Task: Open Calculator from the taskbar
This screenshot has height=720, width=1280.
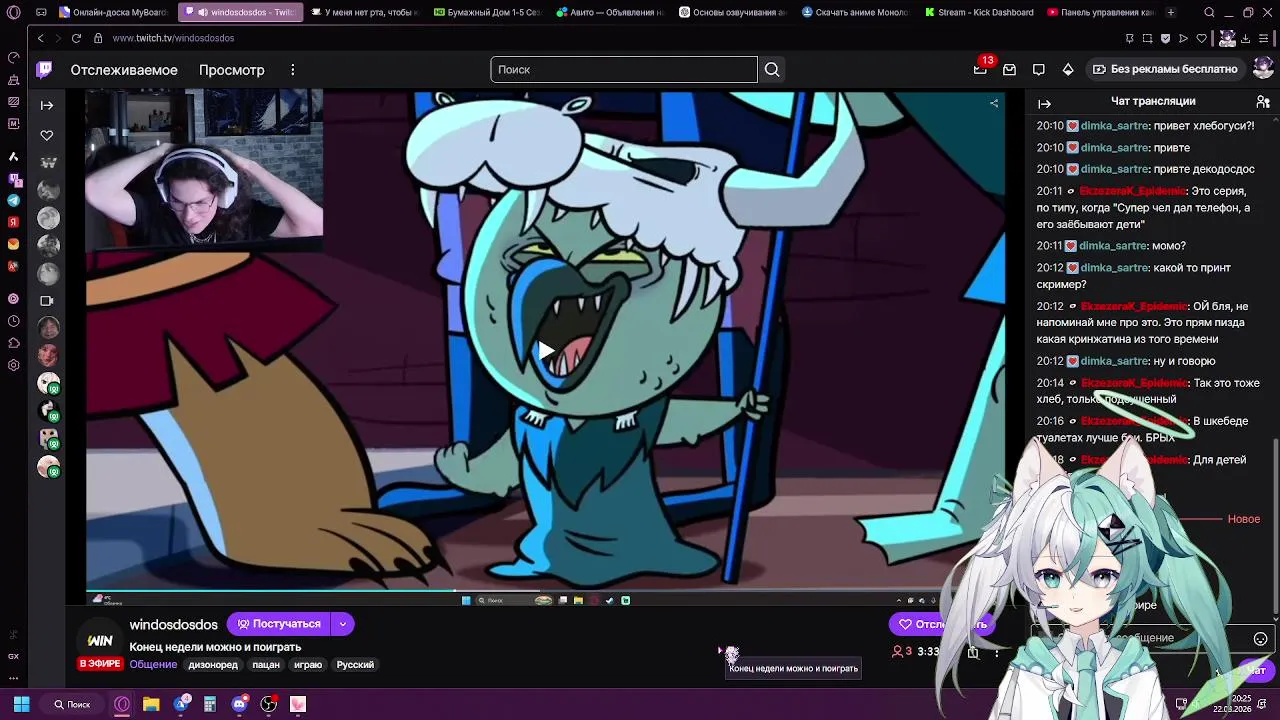Action: pos(210,704)
